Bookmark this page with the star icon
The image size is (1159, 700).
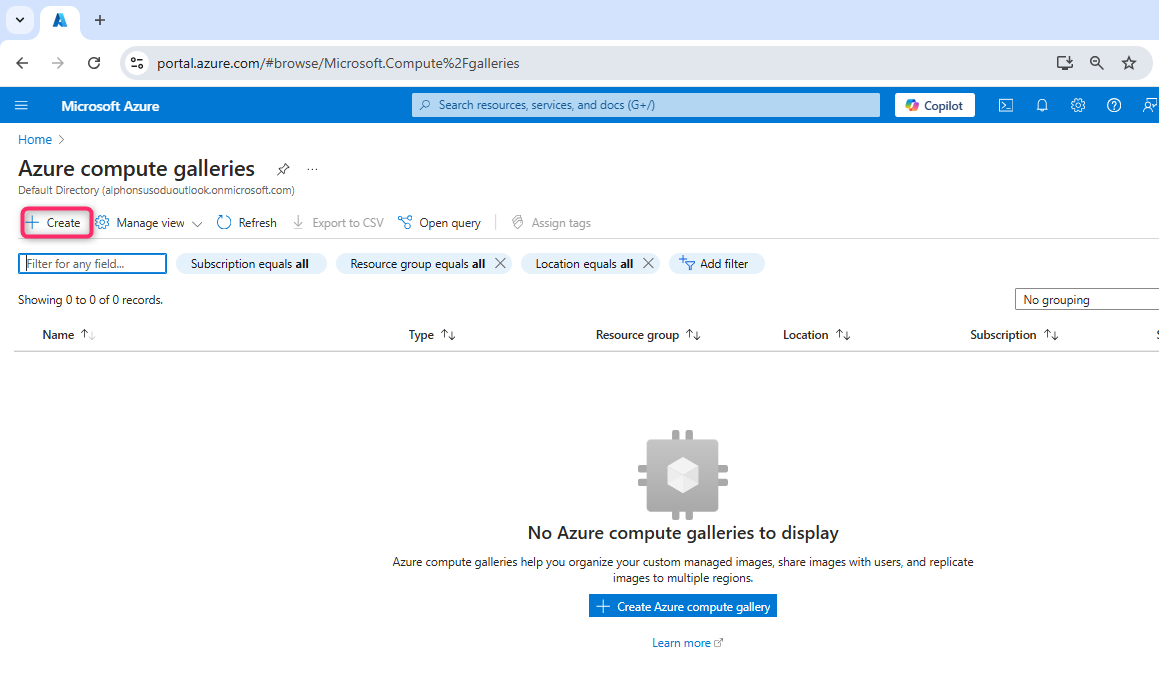1129,64
